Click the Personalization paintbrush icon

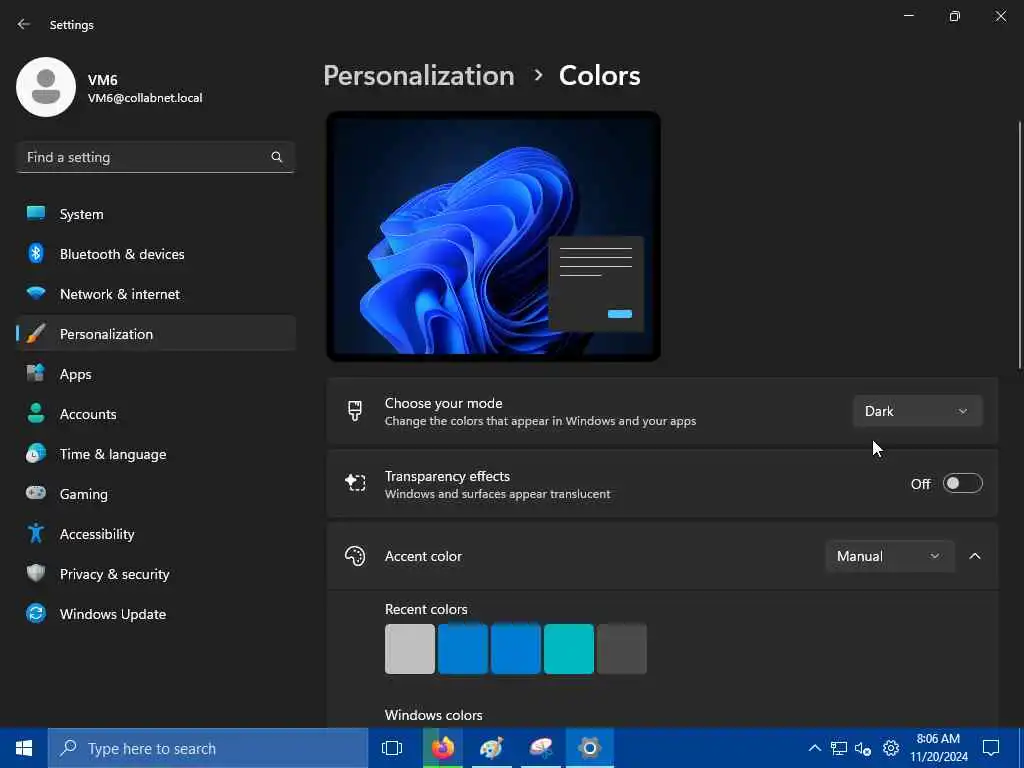click(x=36, y=334)
